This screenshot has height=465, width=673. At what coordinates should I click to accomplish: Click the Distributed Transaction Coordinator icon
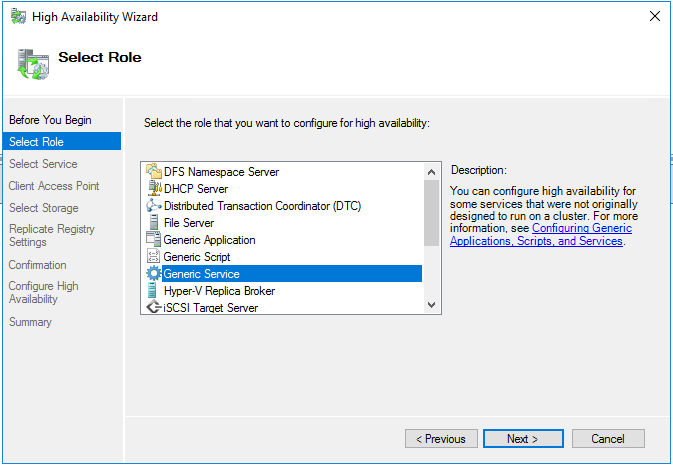pos(154,206)
